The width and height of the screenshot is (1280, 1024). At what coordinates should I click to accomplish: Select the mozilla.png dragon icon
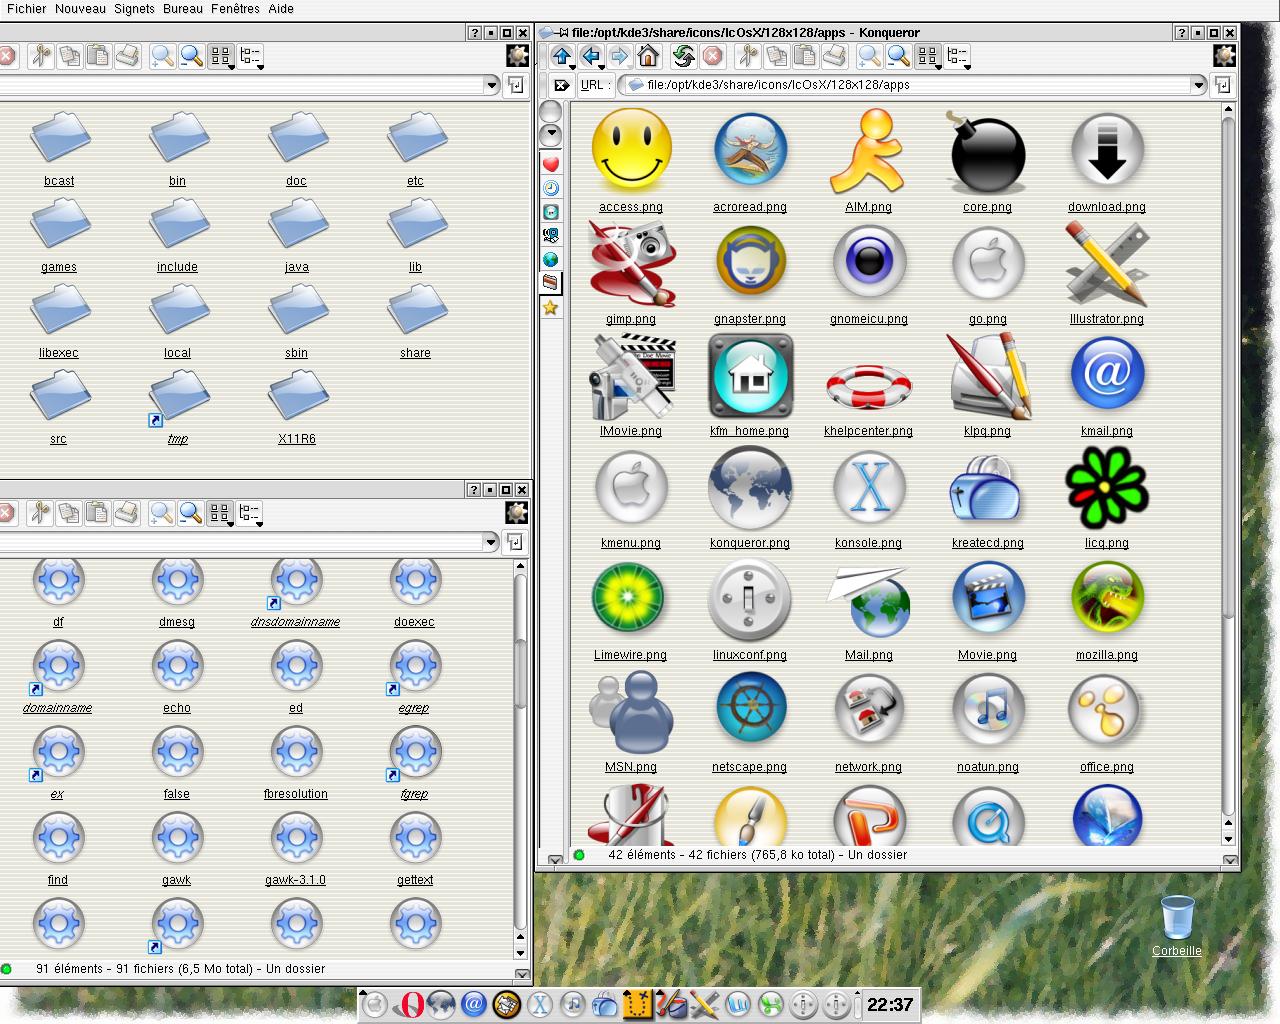[1107, 599]
